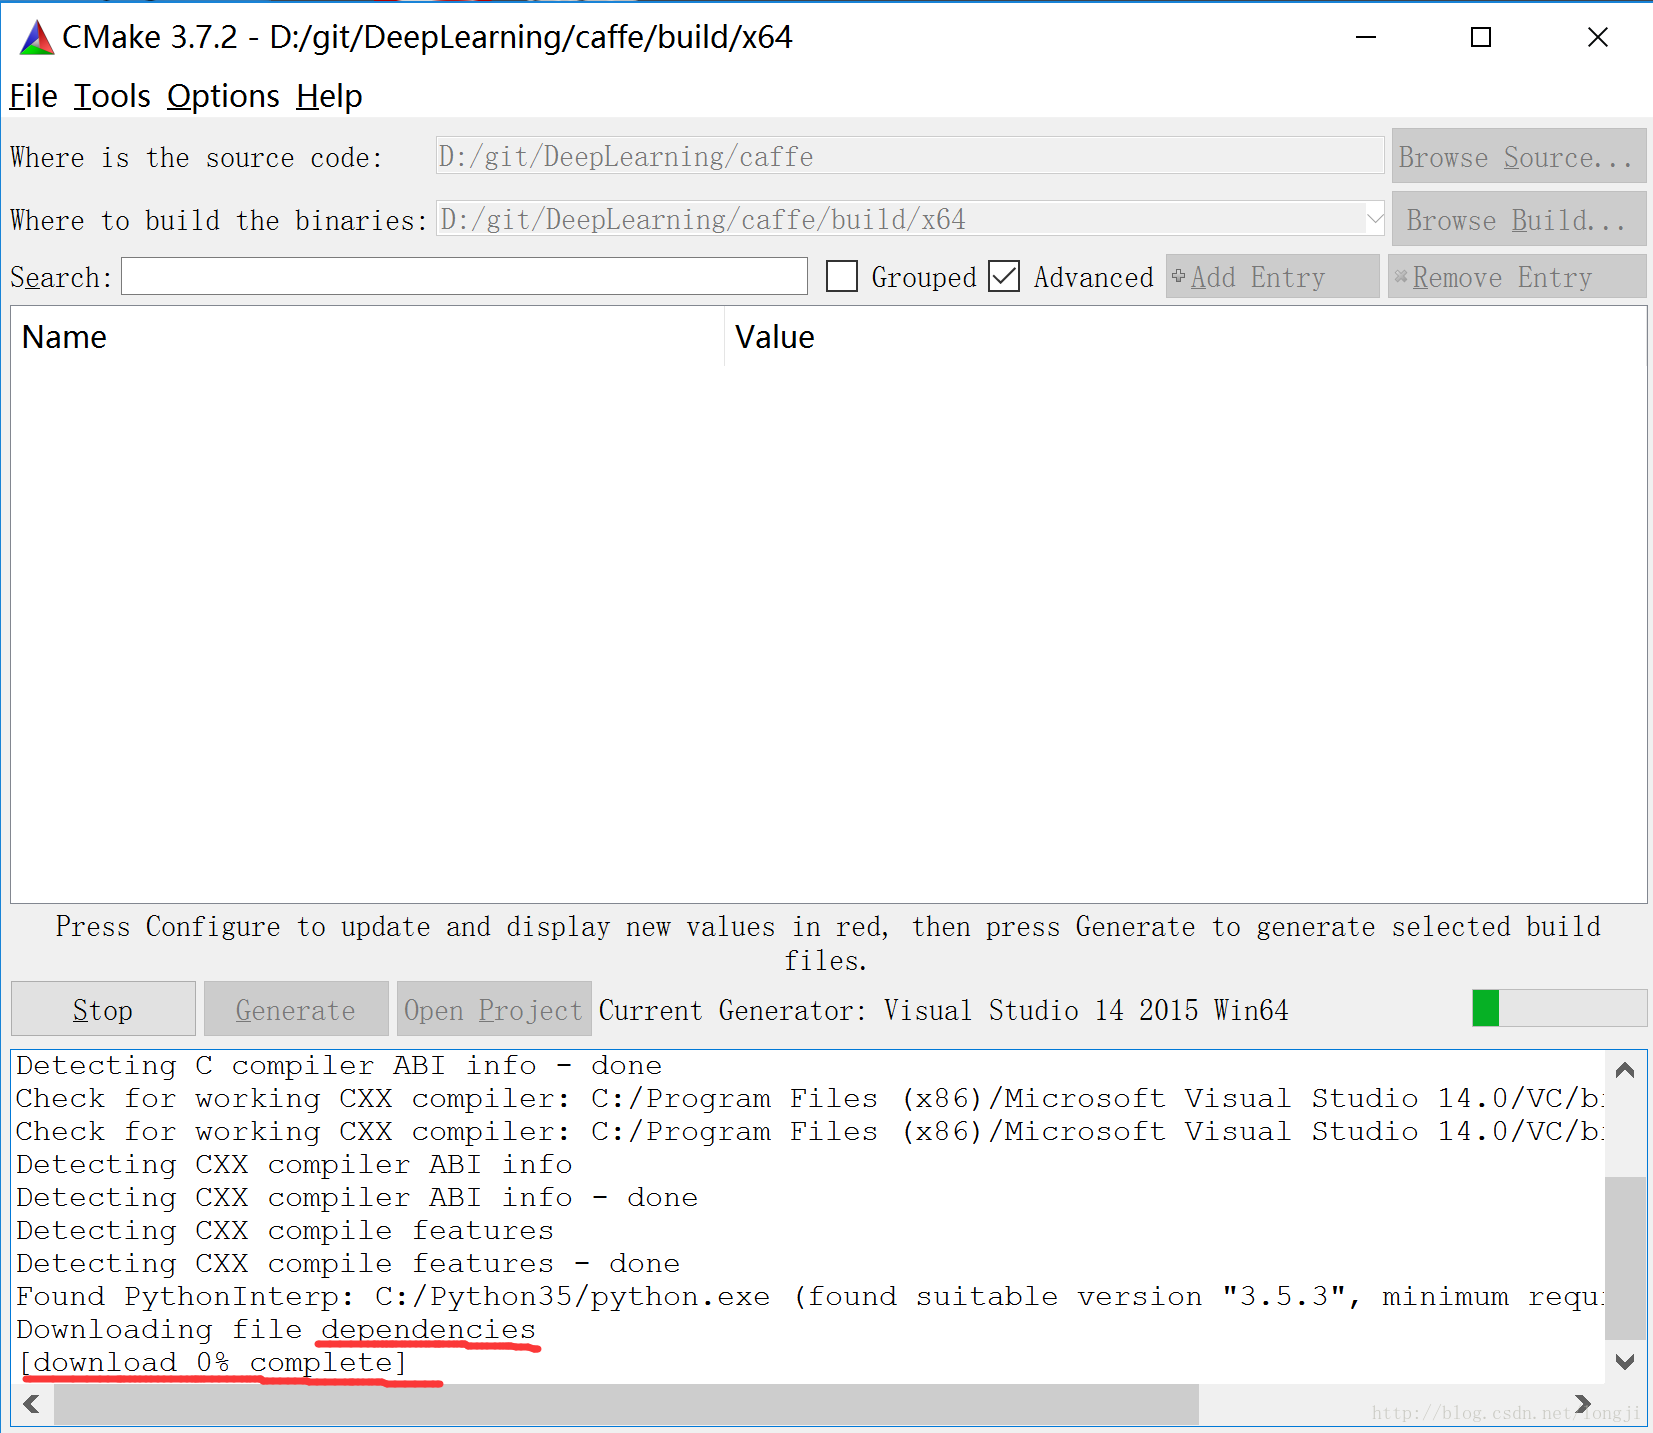This screenshot has width=1653, height=1433.
Task: Click the Browse Source button
Action: pyautogui.click(x=1518, y=157)
